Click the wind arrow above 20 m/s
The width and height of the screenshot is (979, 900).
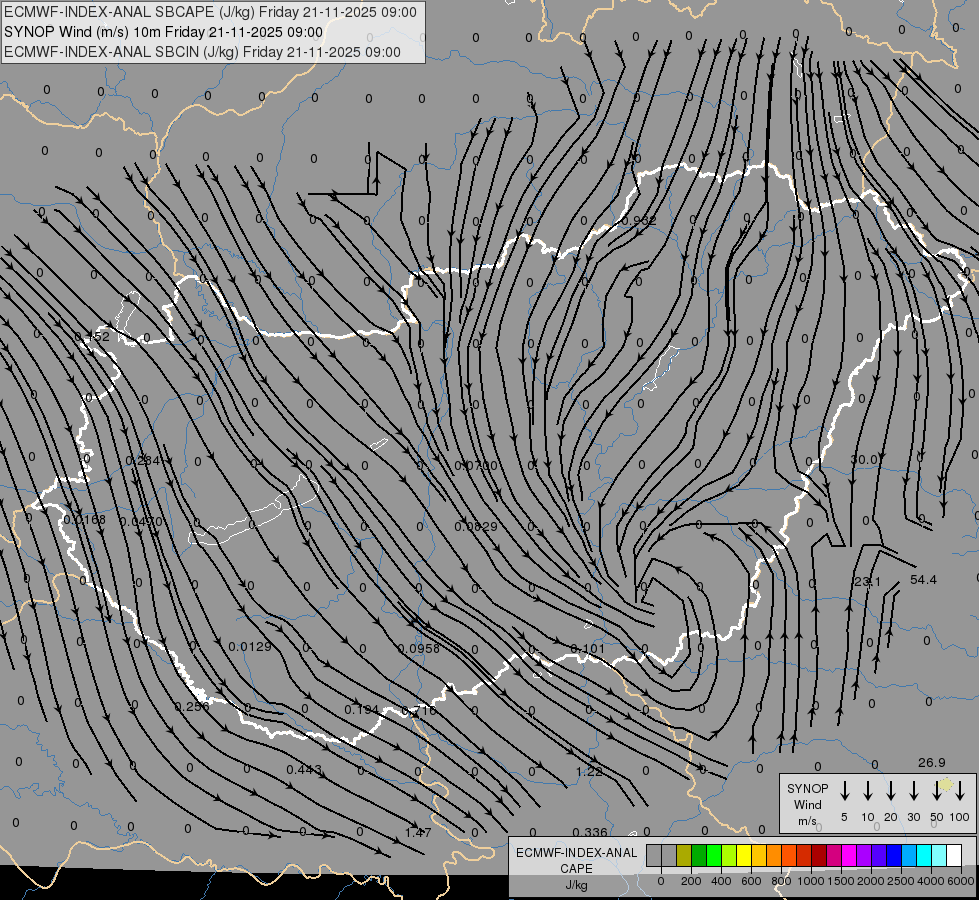(890, 790)
